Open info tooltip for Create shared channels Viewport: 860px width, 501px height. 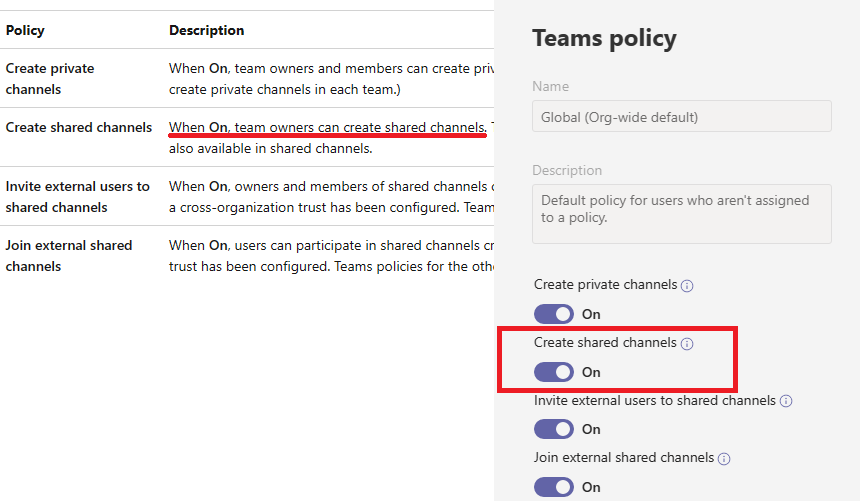tap(687, 344)
